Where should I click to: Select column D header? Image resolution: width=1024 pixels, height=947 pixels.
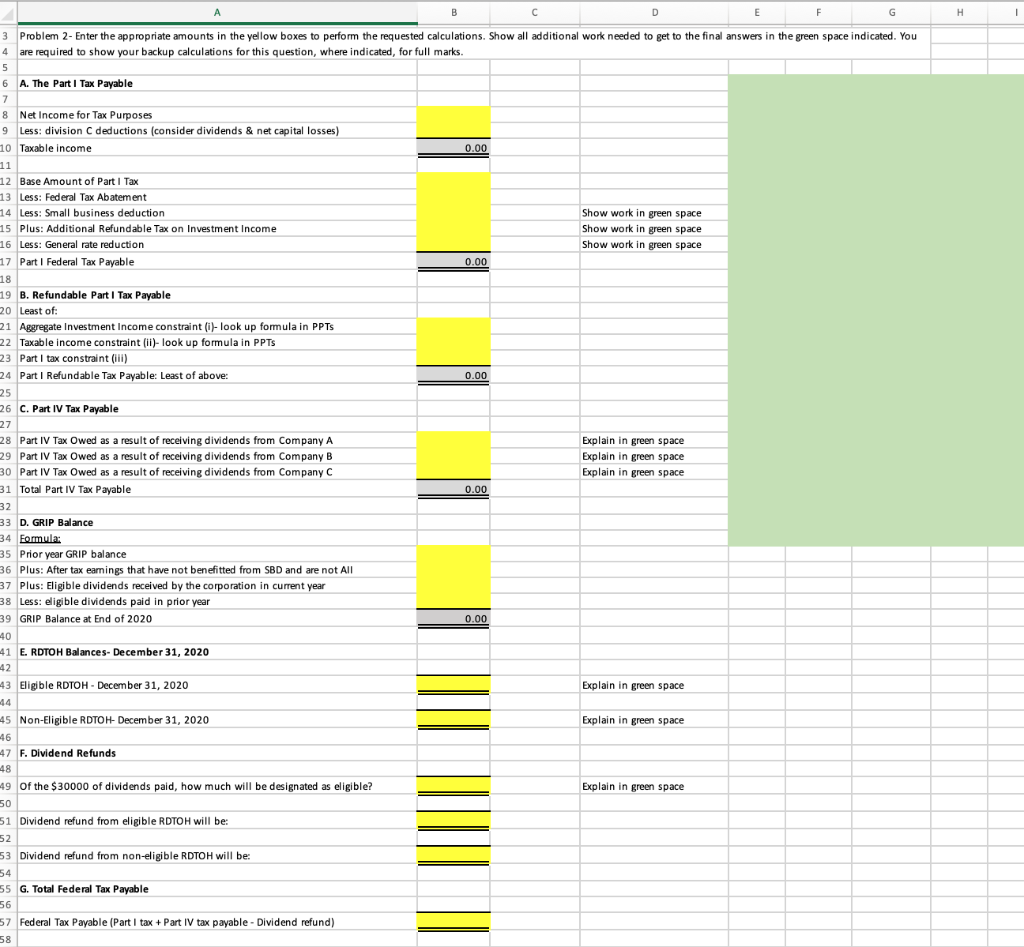[654, 11]
